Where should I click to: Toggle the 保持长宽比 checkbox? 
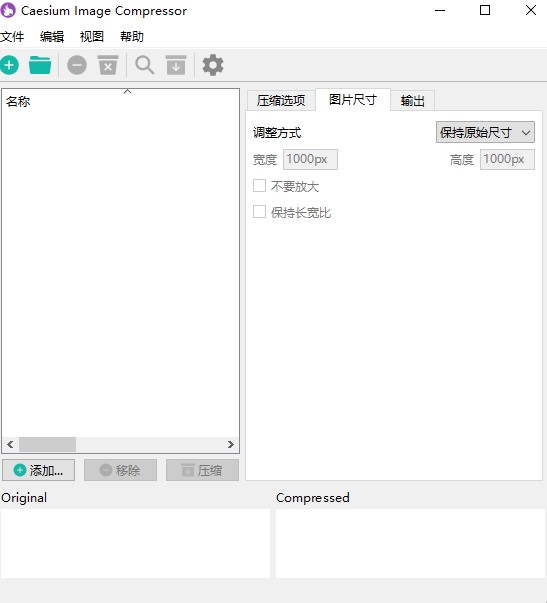point(259,212)
